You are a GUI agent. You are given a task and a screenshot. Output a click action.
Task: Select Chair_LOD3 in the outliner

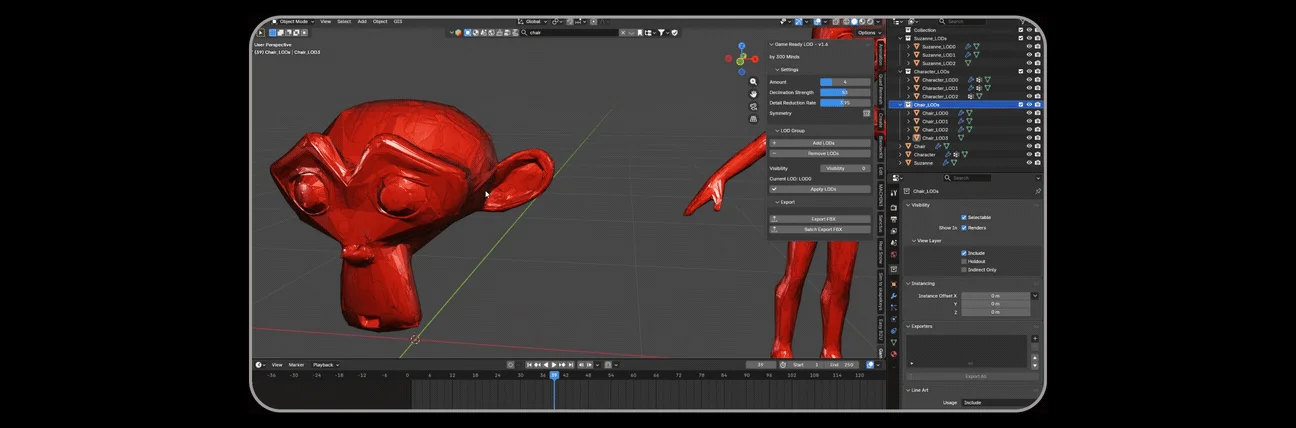[935, 137]
